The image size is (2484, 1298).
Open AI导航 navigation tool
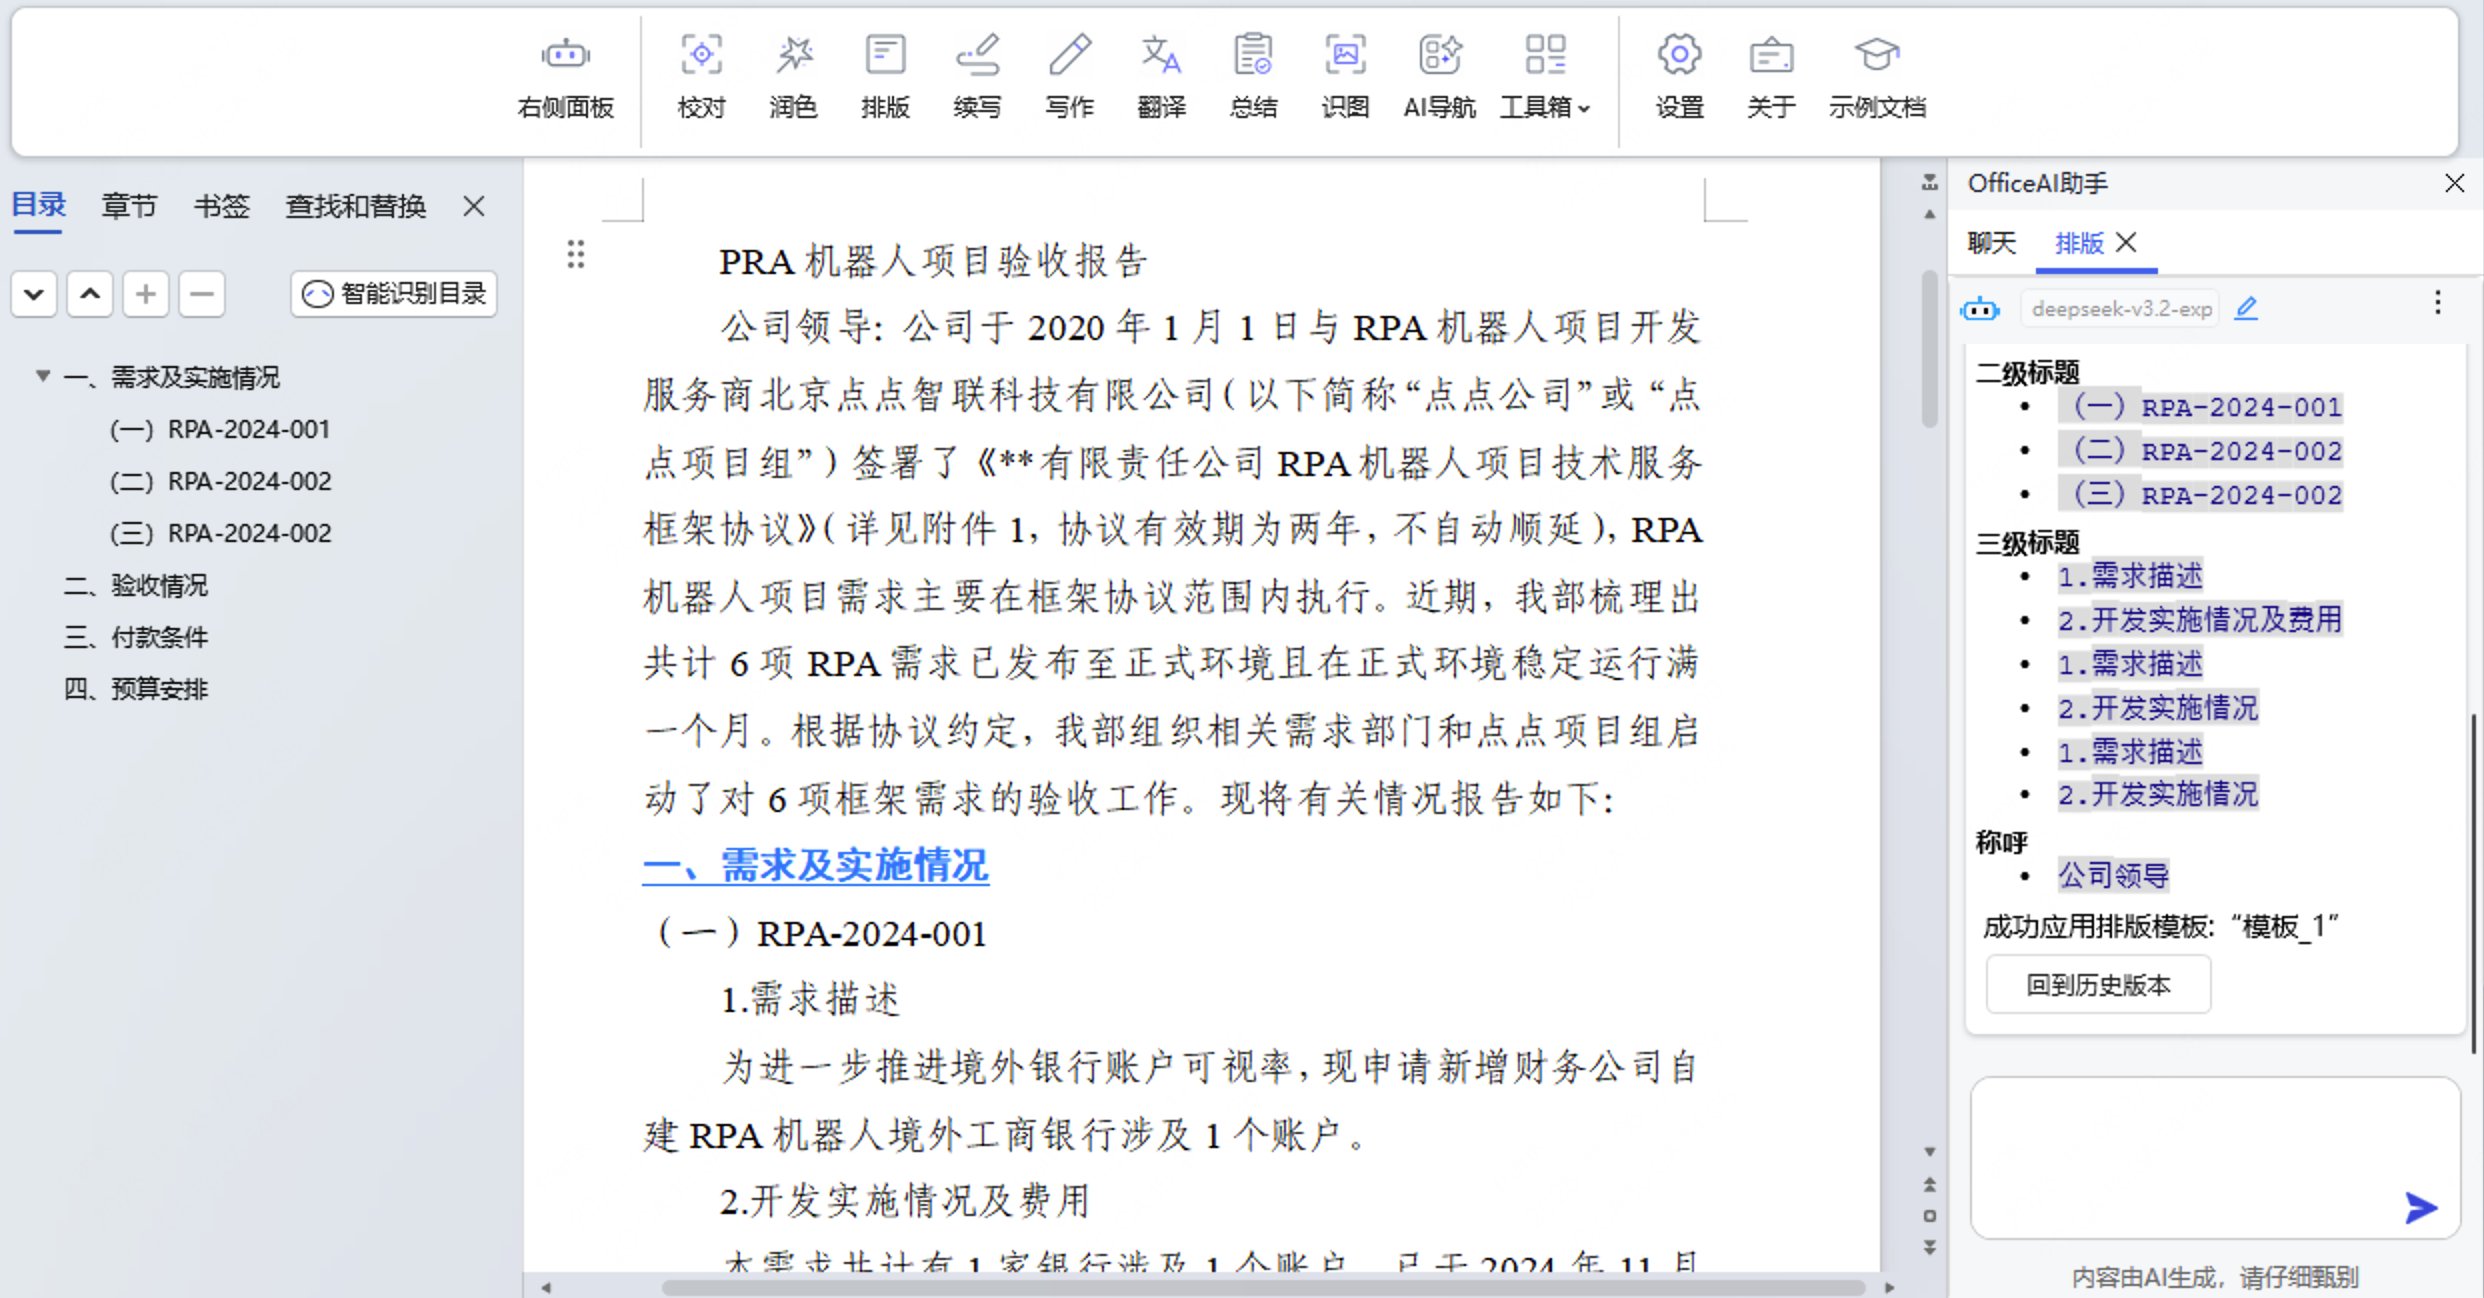(1438, 75)
